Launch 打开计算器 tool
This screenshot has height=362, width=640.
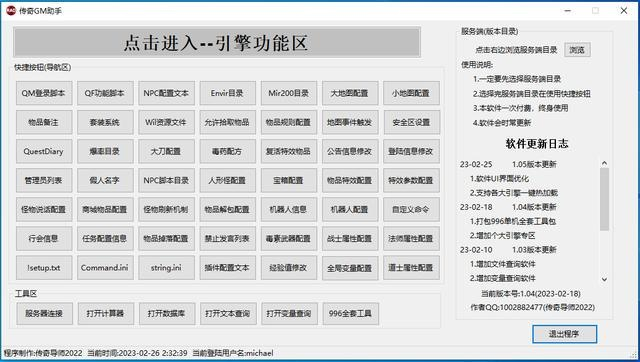(106, 313)
